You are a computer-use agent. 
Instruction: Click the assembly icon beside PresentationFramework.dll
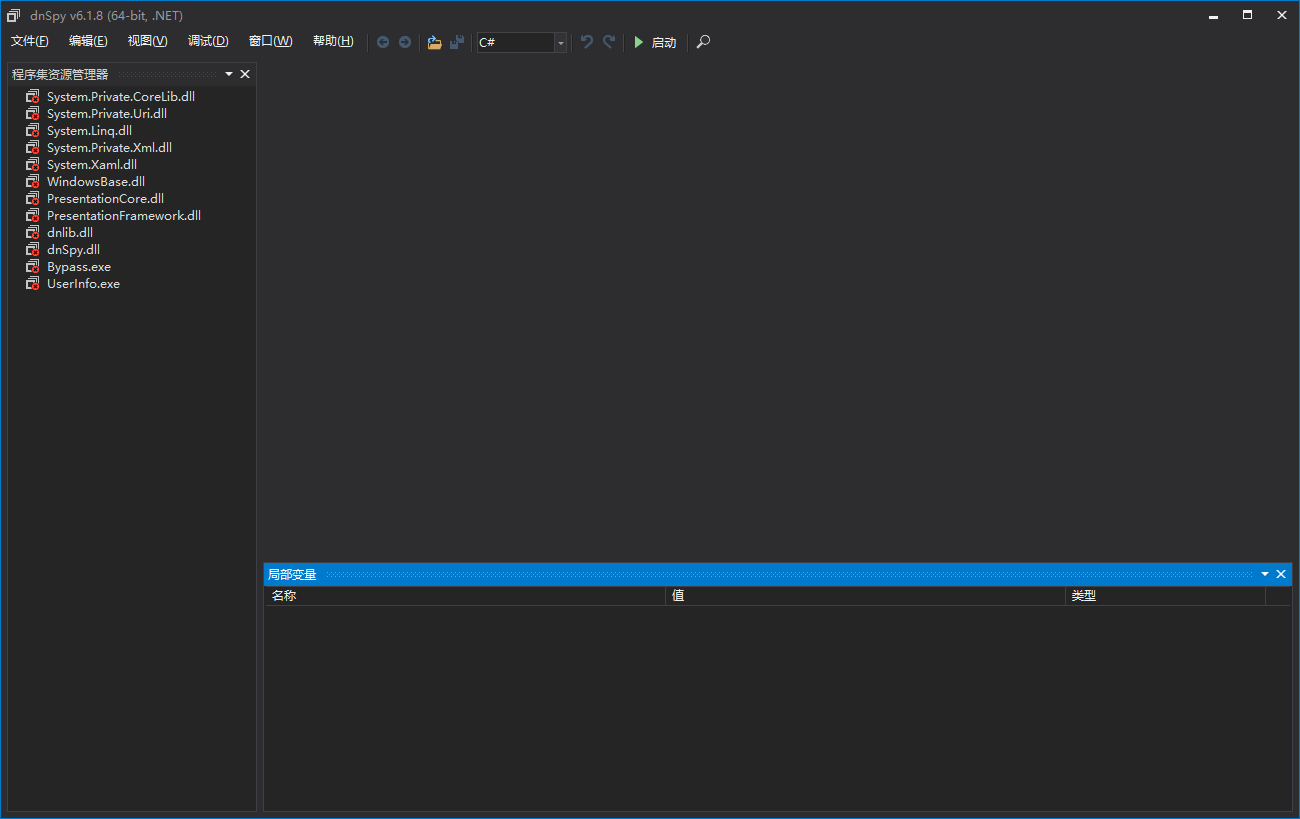(x=33, y=216)
